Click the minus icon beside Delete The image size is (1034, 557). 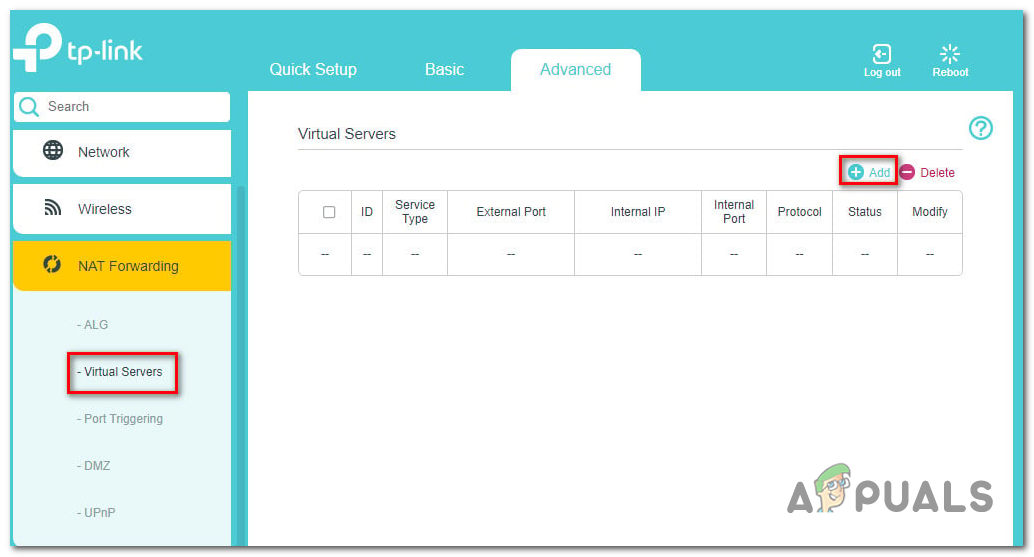tap(907, 172)
